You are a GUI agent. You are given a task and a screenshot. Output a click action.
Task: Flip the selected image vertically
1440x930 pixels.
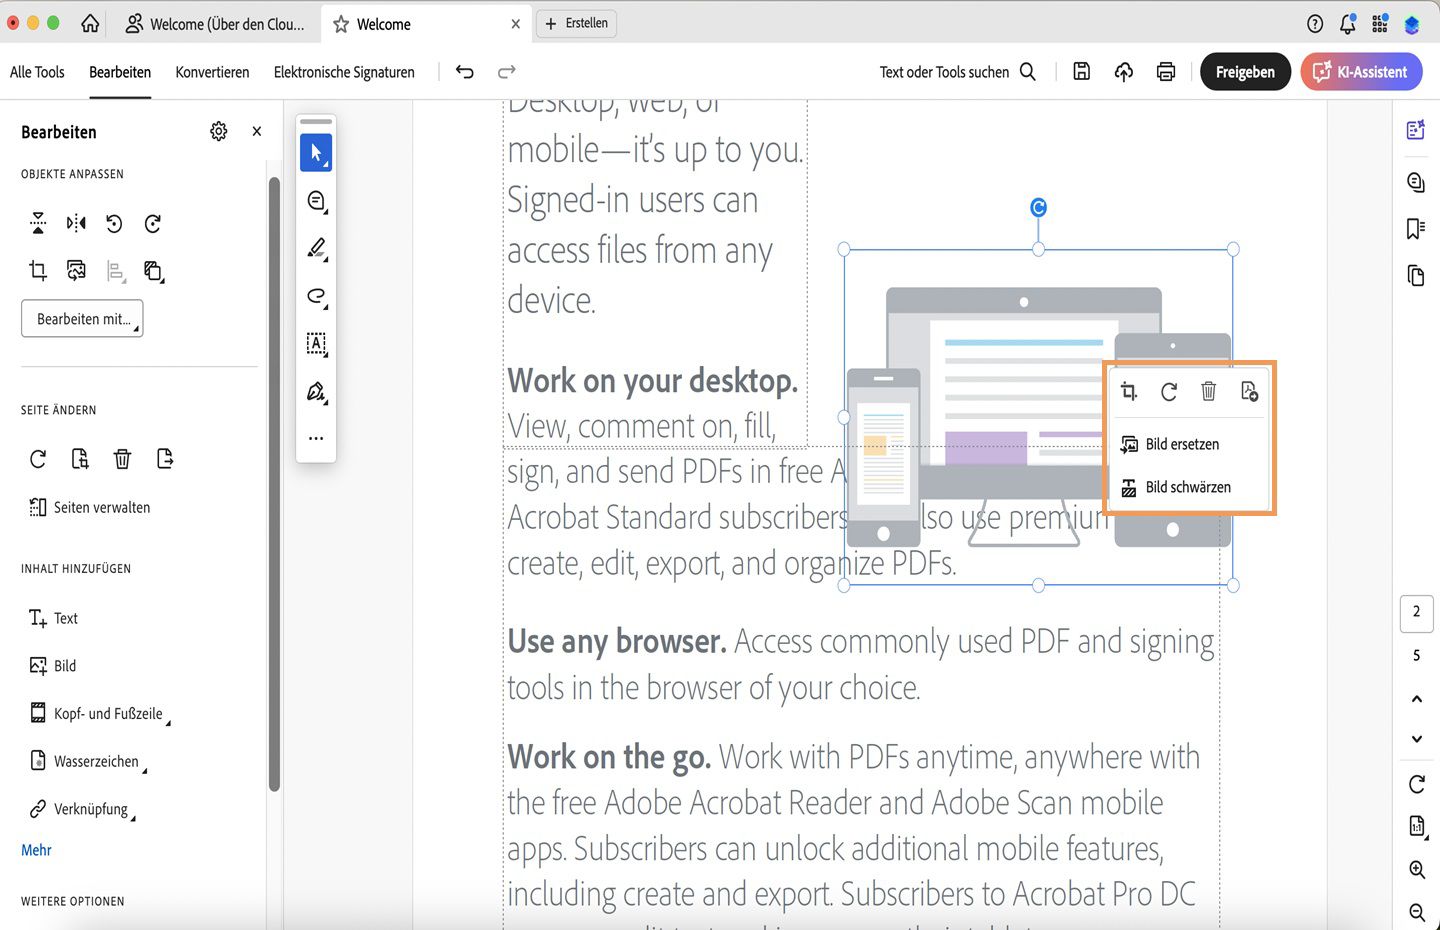38,223
